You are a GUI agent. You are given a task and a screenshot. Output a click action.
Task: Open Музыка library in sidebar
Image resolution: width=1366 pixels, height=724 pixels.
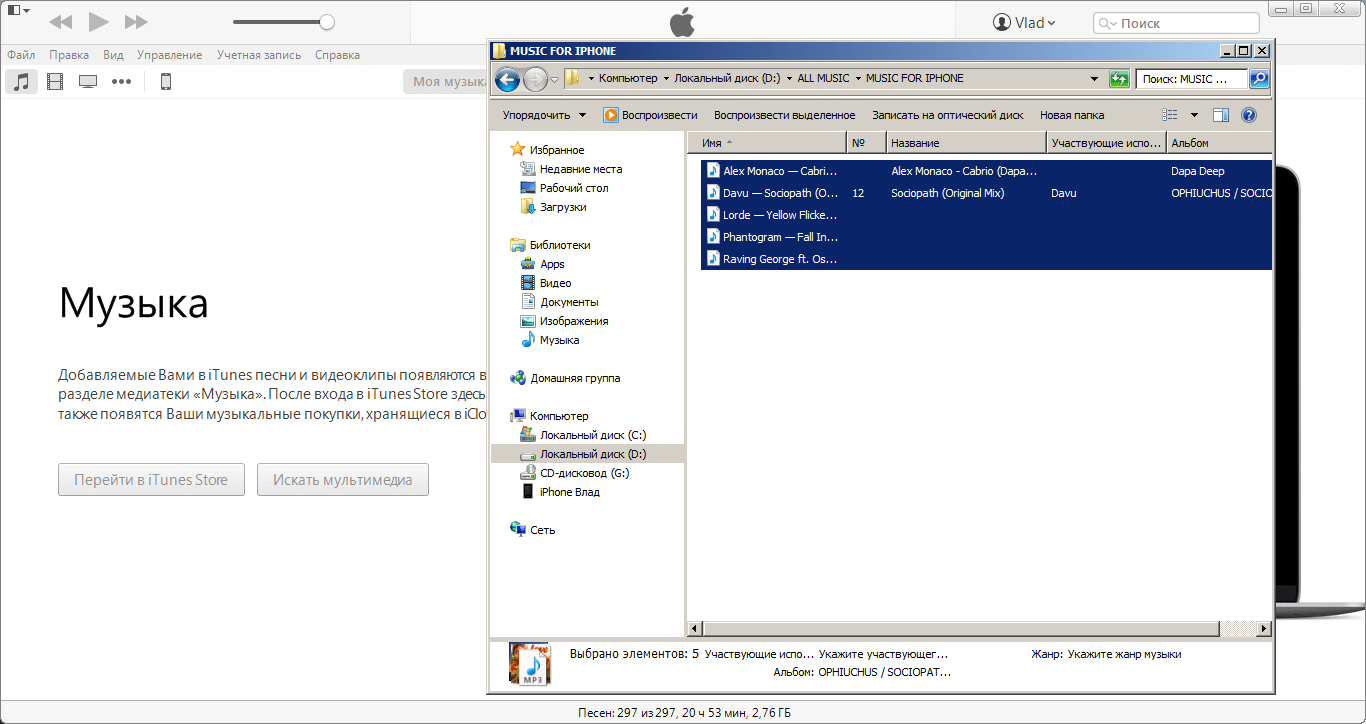tap(549, 340)
